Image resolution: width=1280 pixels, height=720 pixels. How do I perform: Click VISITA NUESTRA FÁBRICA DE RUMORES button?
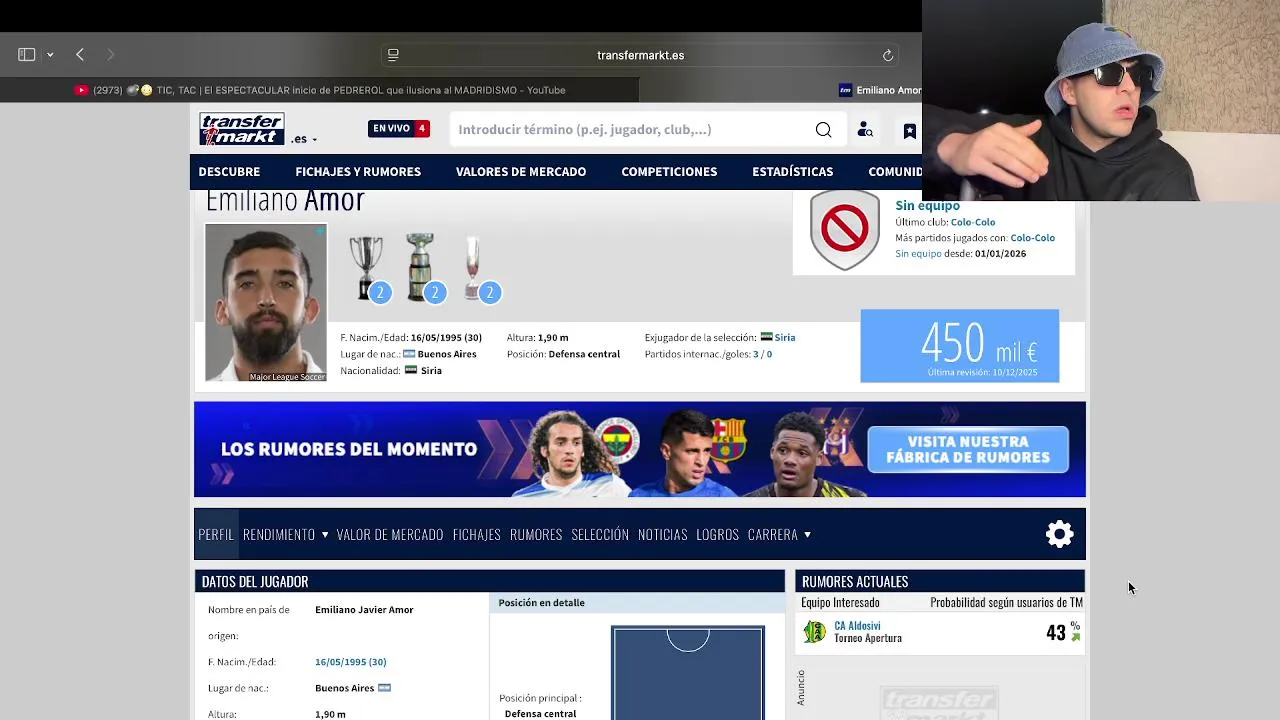pos(968,450)
